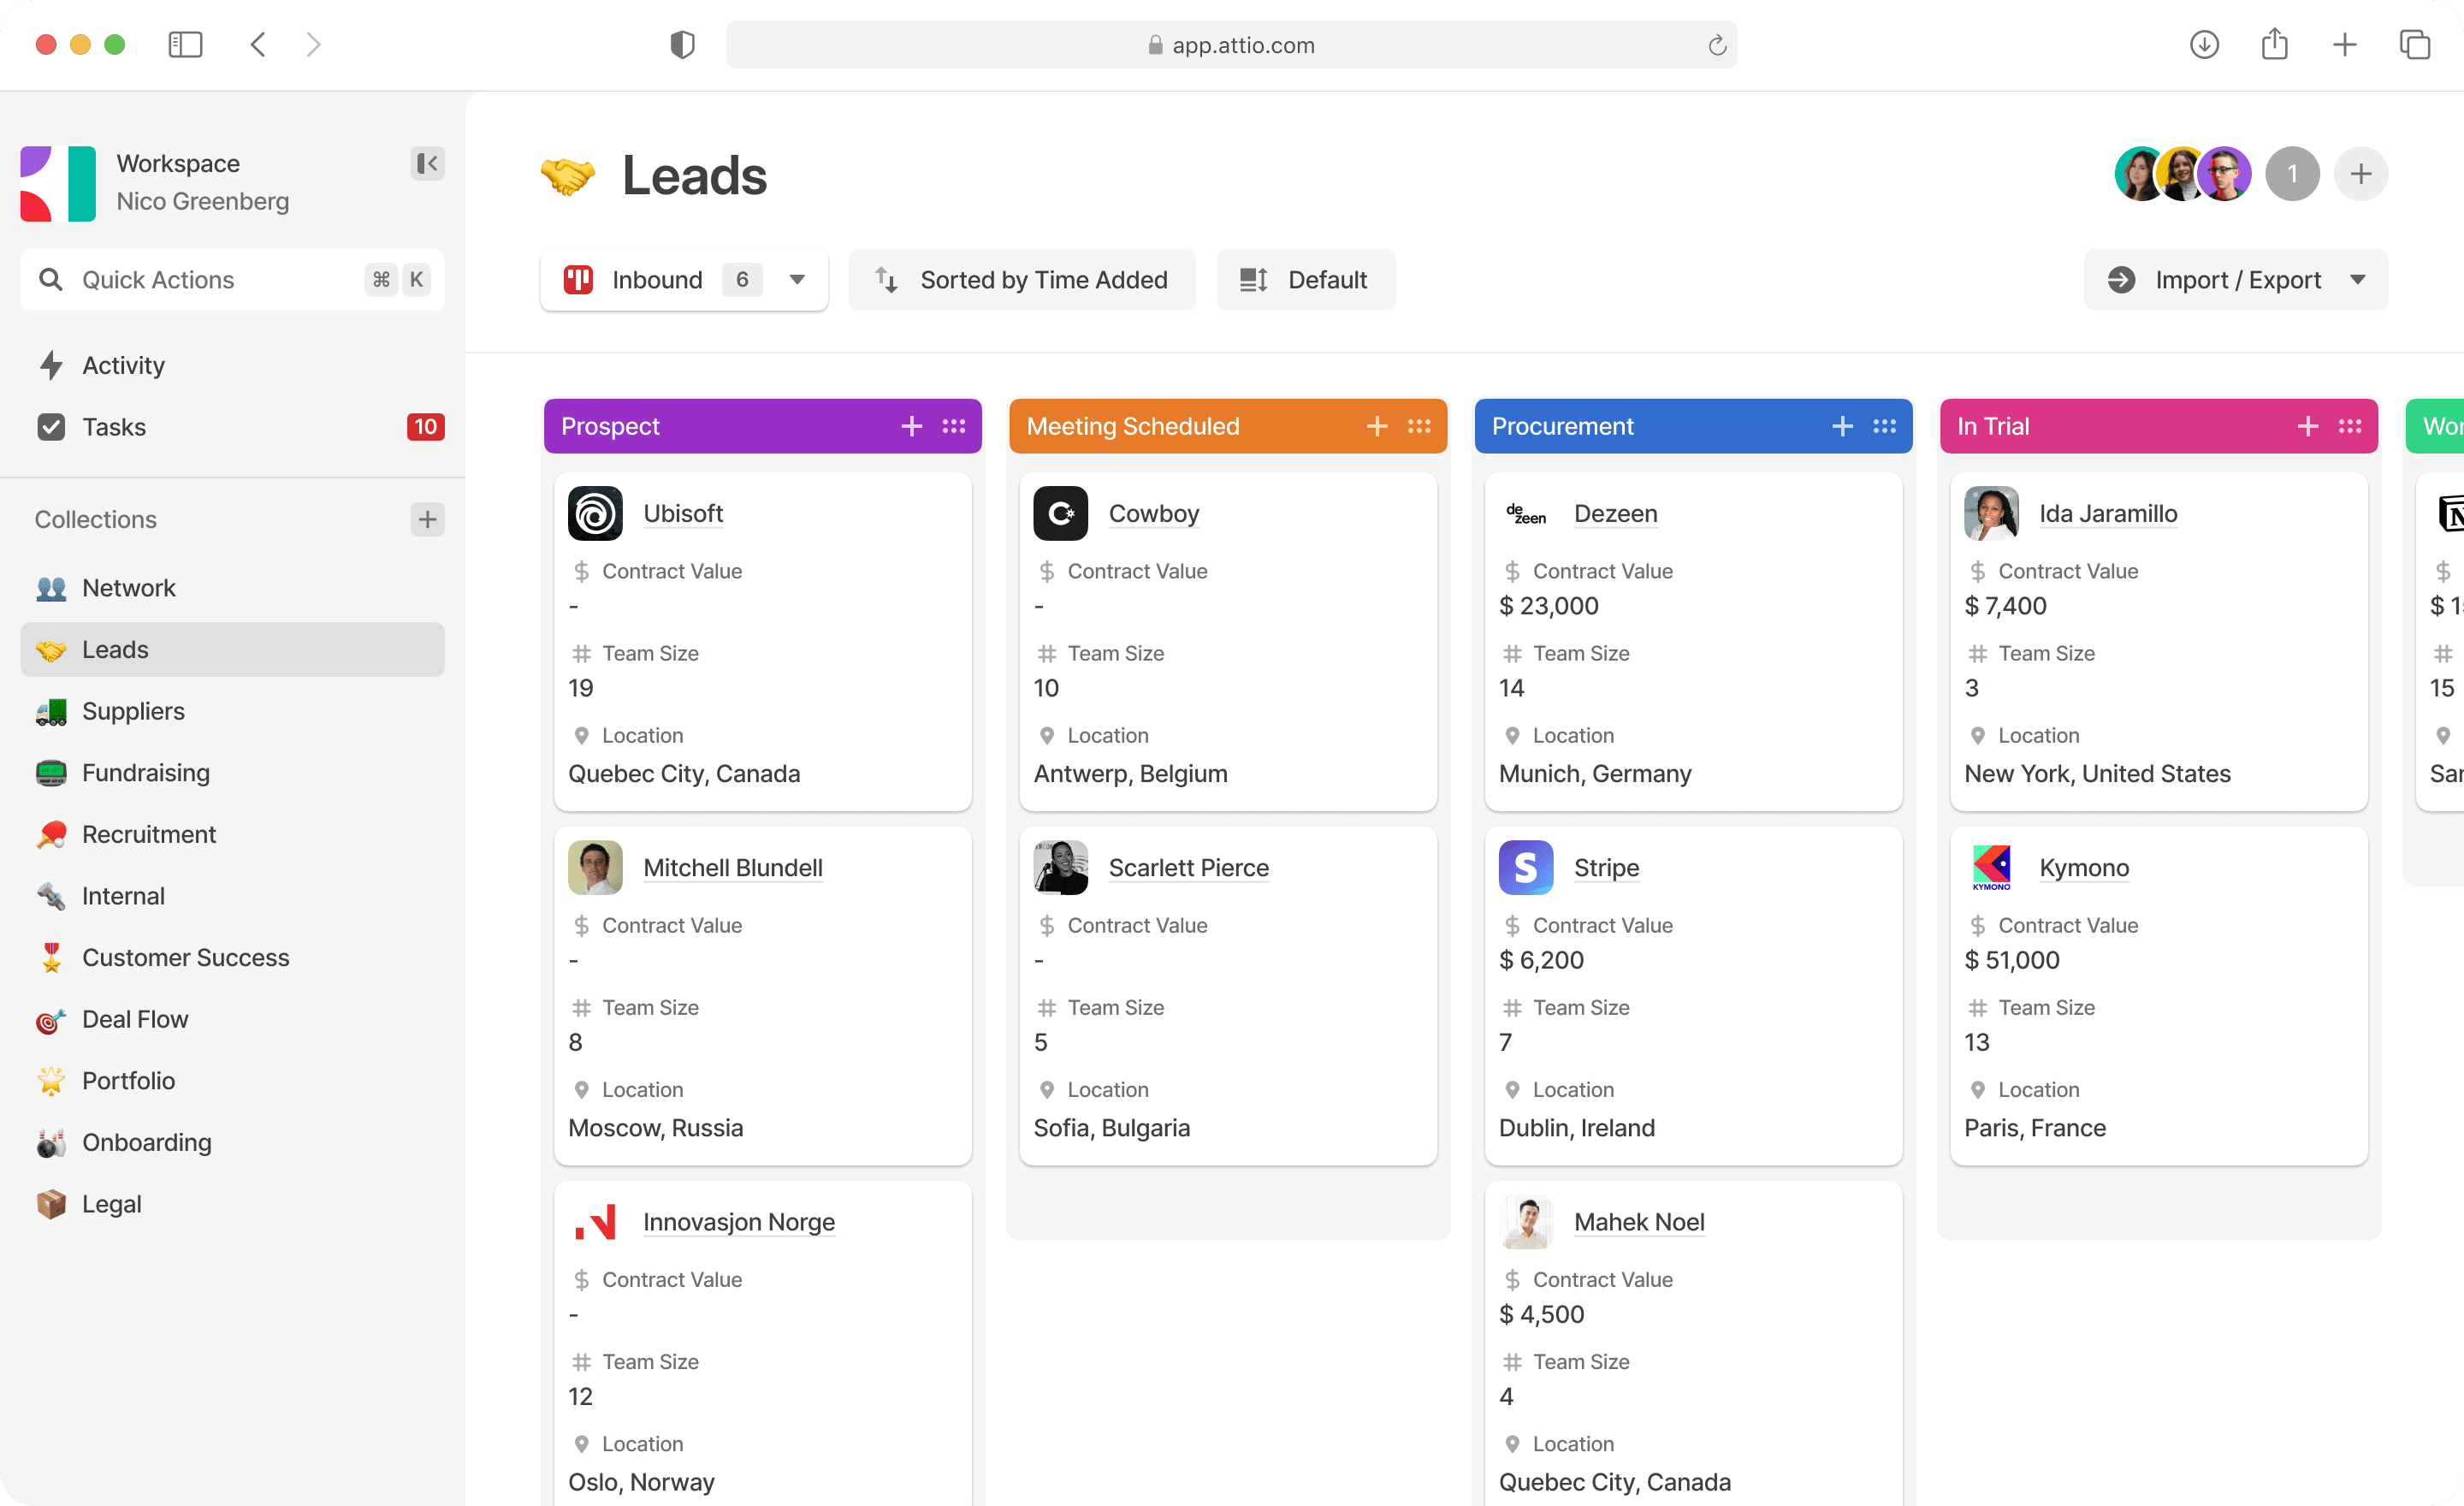Image resolution: width=2464 pixels, height=1506 pixels.
Task: Click the Network collection icon
Action: pyautogui.click(x=51, y=586)
